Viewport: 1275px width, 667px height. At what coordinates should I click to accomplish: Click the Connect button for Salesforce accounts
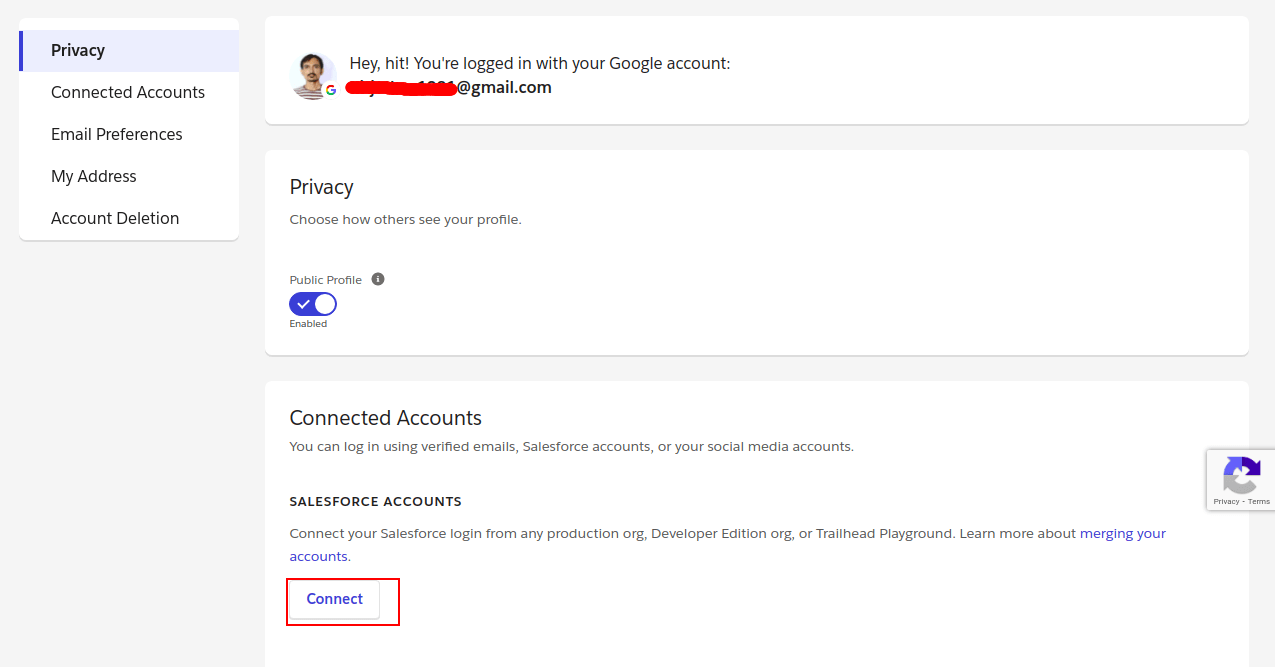pyautogui.click(x=333, y=598)
